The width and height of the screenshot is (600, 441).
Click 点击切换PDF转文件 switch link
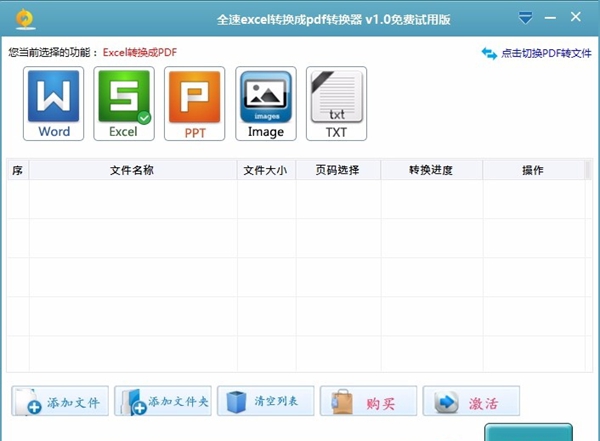[536, 53]
